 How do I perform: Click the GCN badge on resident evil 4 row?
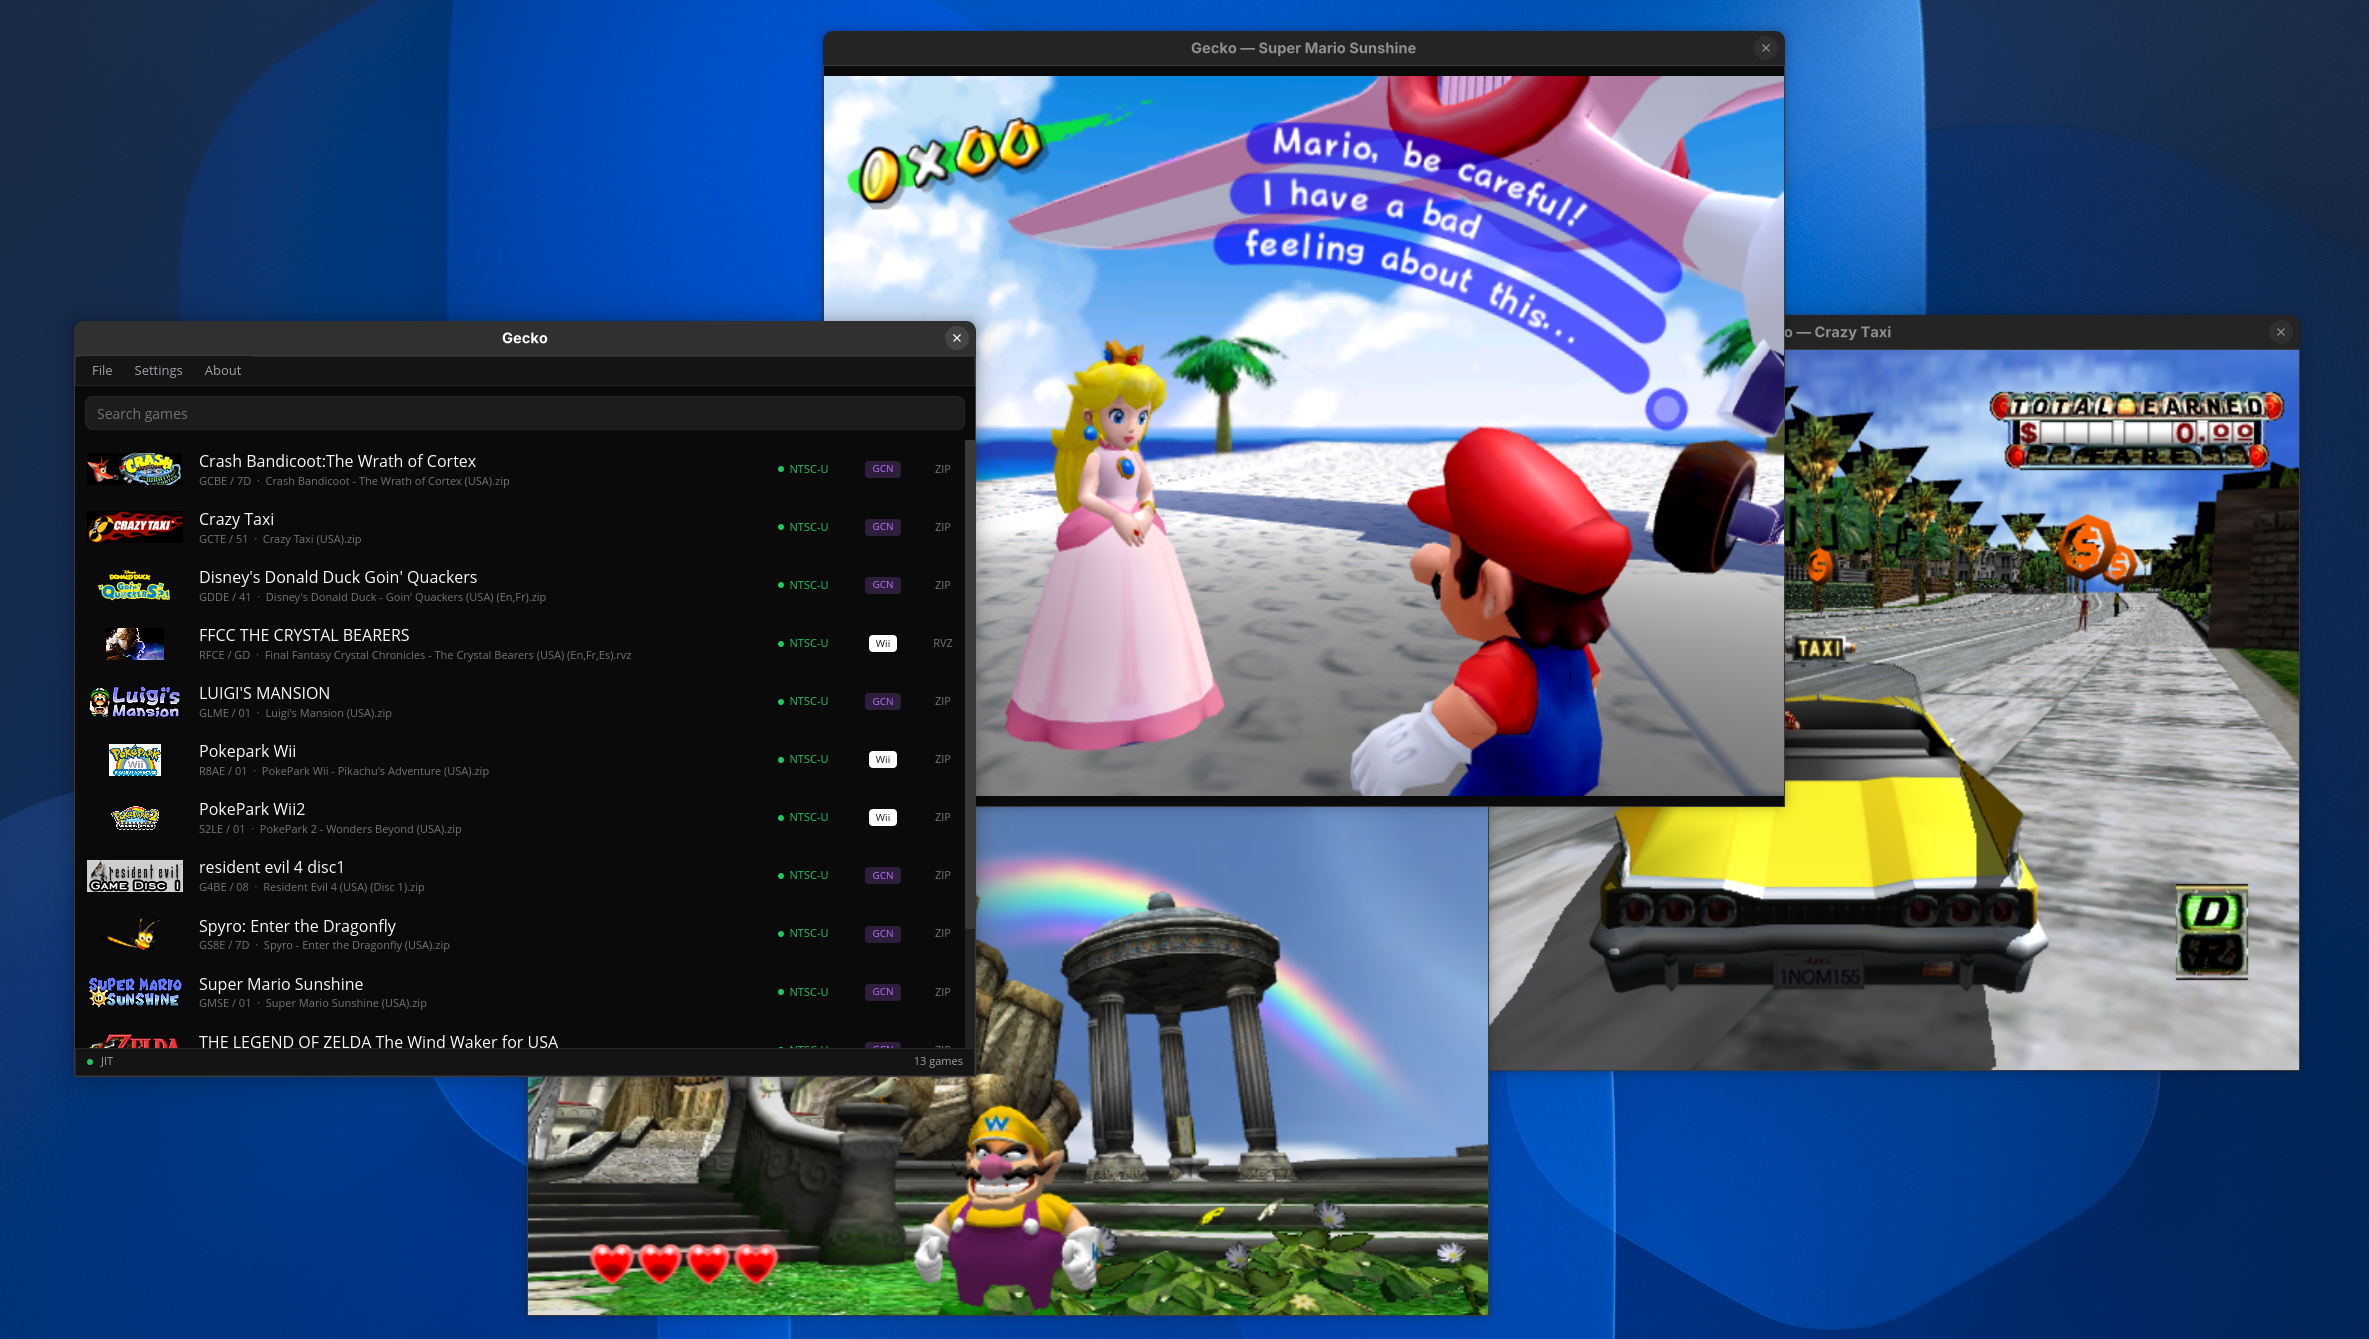[882, 875]
